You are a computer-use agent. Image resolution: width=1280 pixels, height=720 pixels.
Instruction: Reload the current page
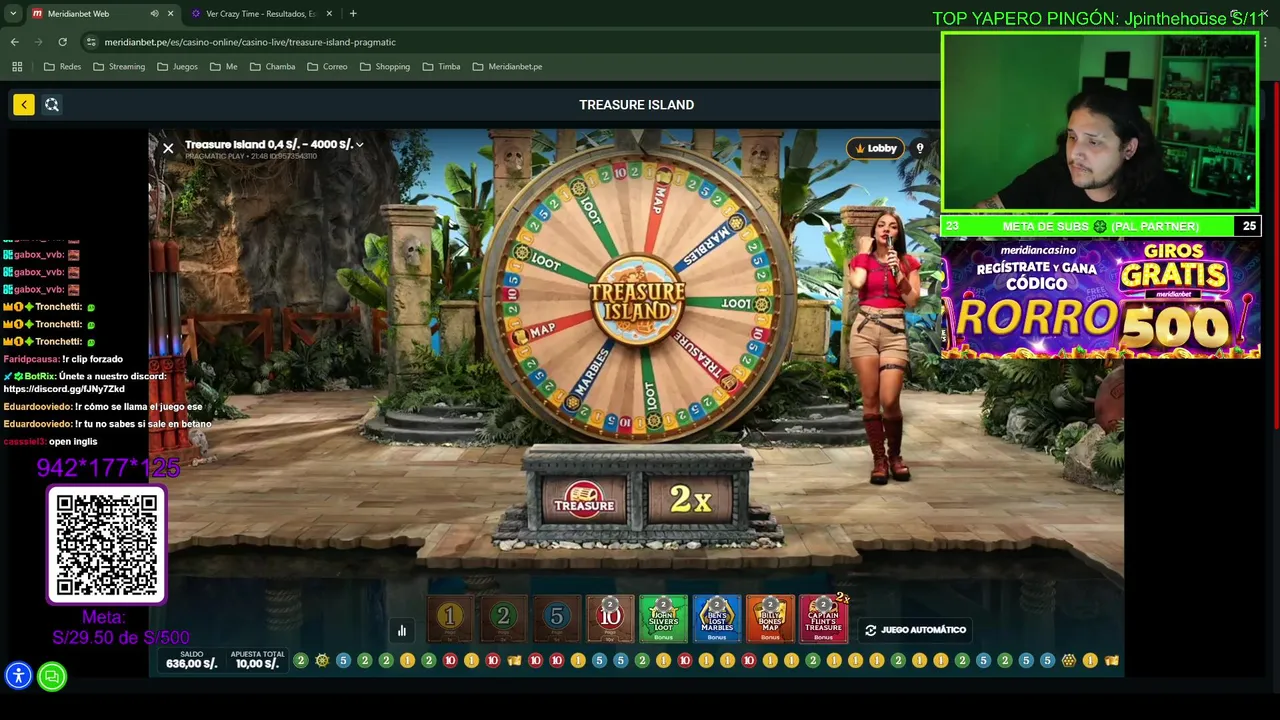[x=62, y=42]
